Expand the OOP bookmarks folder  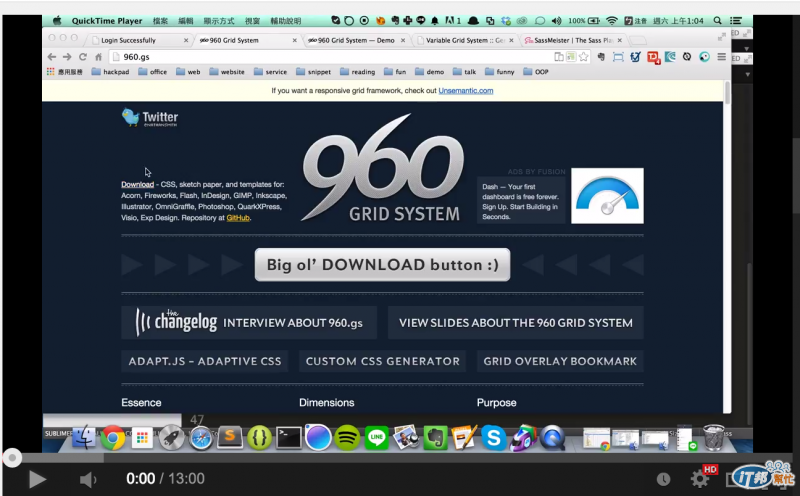pos(536,71)
